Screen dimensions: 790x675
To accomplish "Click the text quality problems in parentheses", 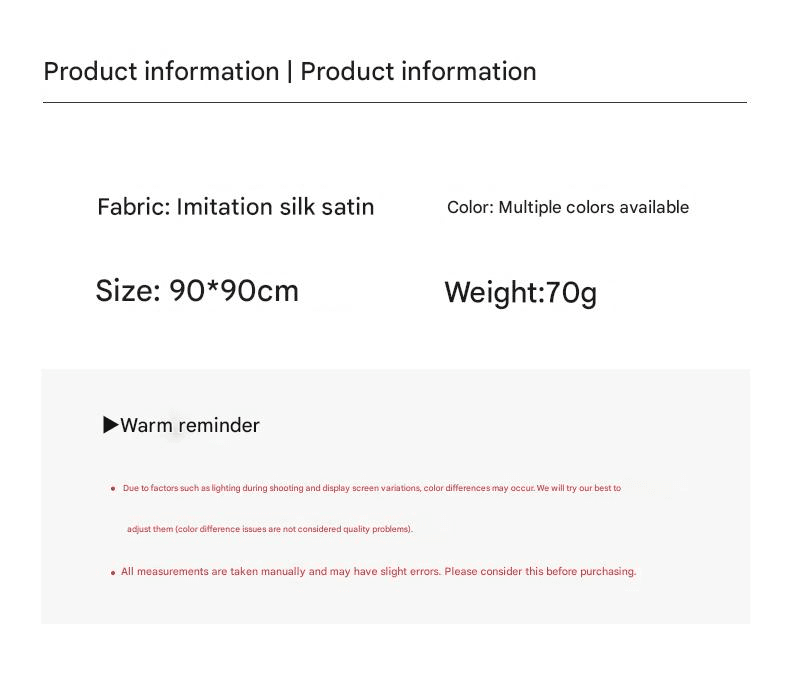I will pos(376,529).
